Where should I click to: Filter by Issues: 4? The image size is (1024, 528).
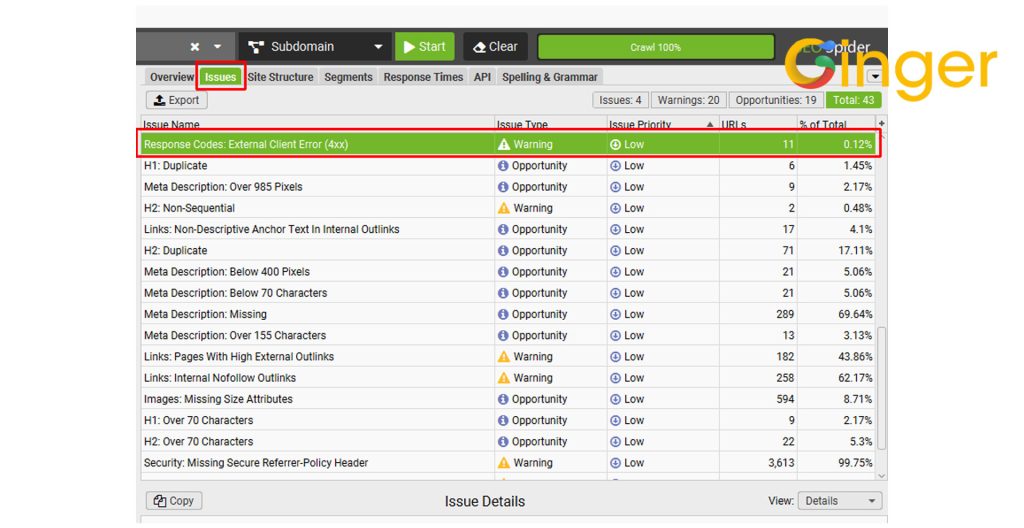620,100
